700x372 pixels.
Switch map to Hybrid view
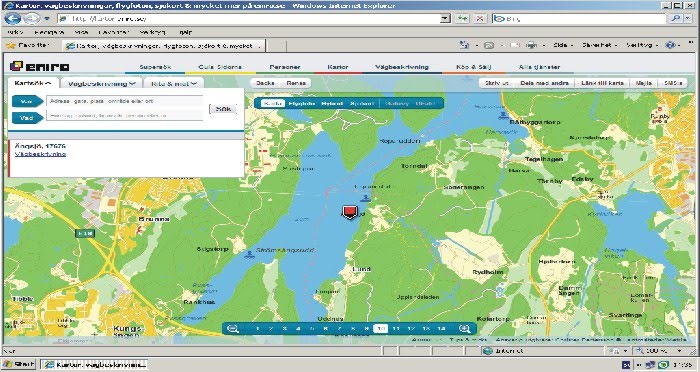(332, 104)
